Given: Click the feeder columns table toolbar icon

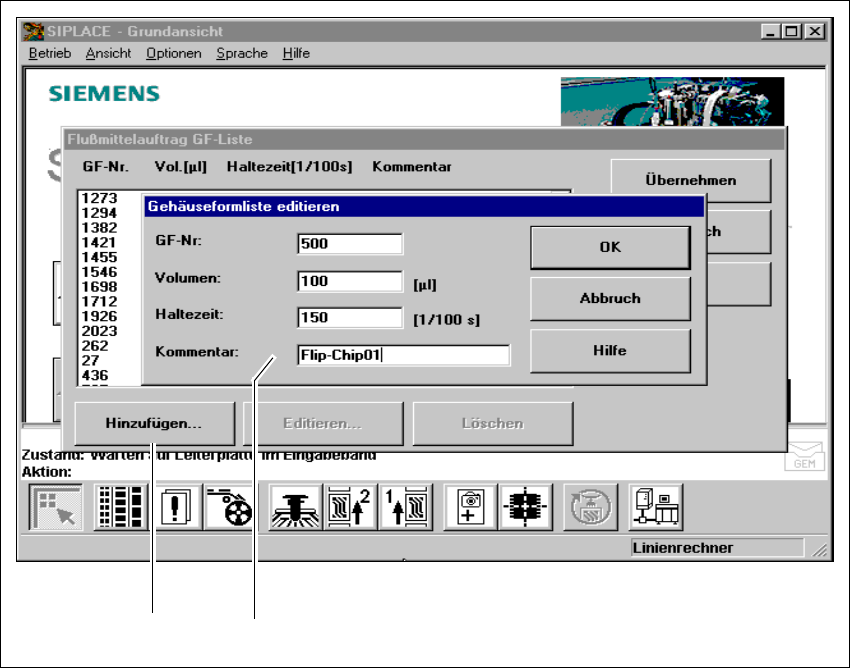Looking at the screenshot, I should (121, 507).
